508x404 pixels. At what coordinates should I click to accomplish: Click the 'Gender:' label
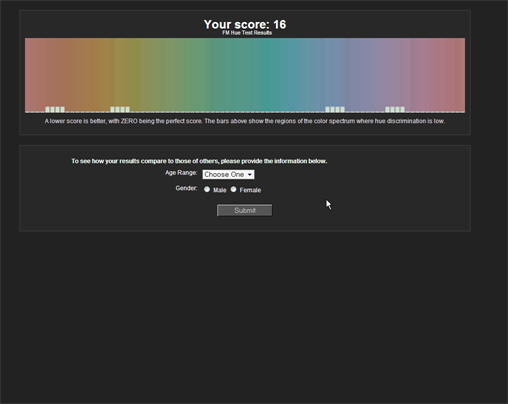[186, 188]
